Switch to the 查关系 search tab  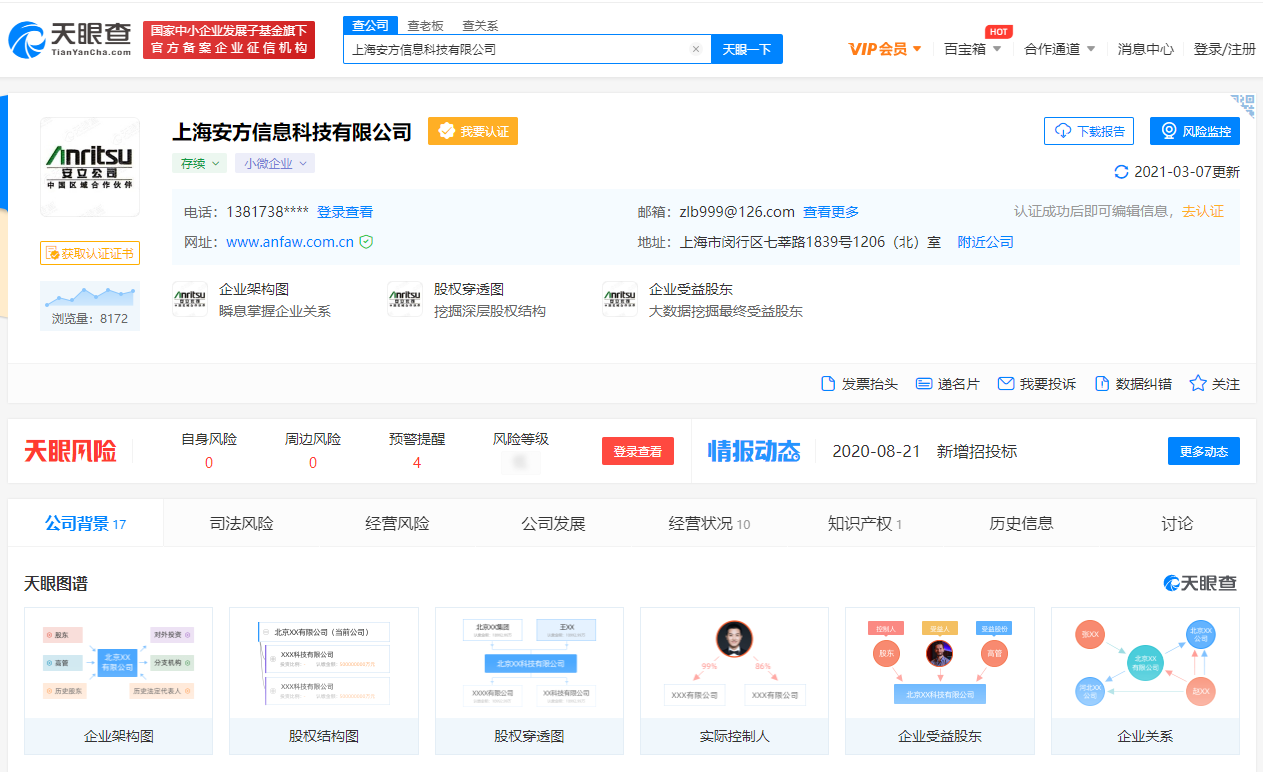pyautogui.click(x=479, y=26)
